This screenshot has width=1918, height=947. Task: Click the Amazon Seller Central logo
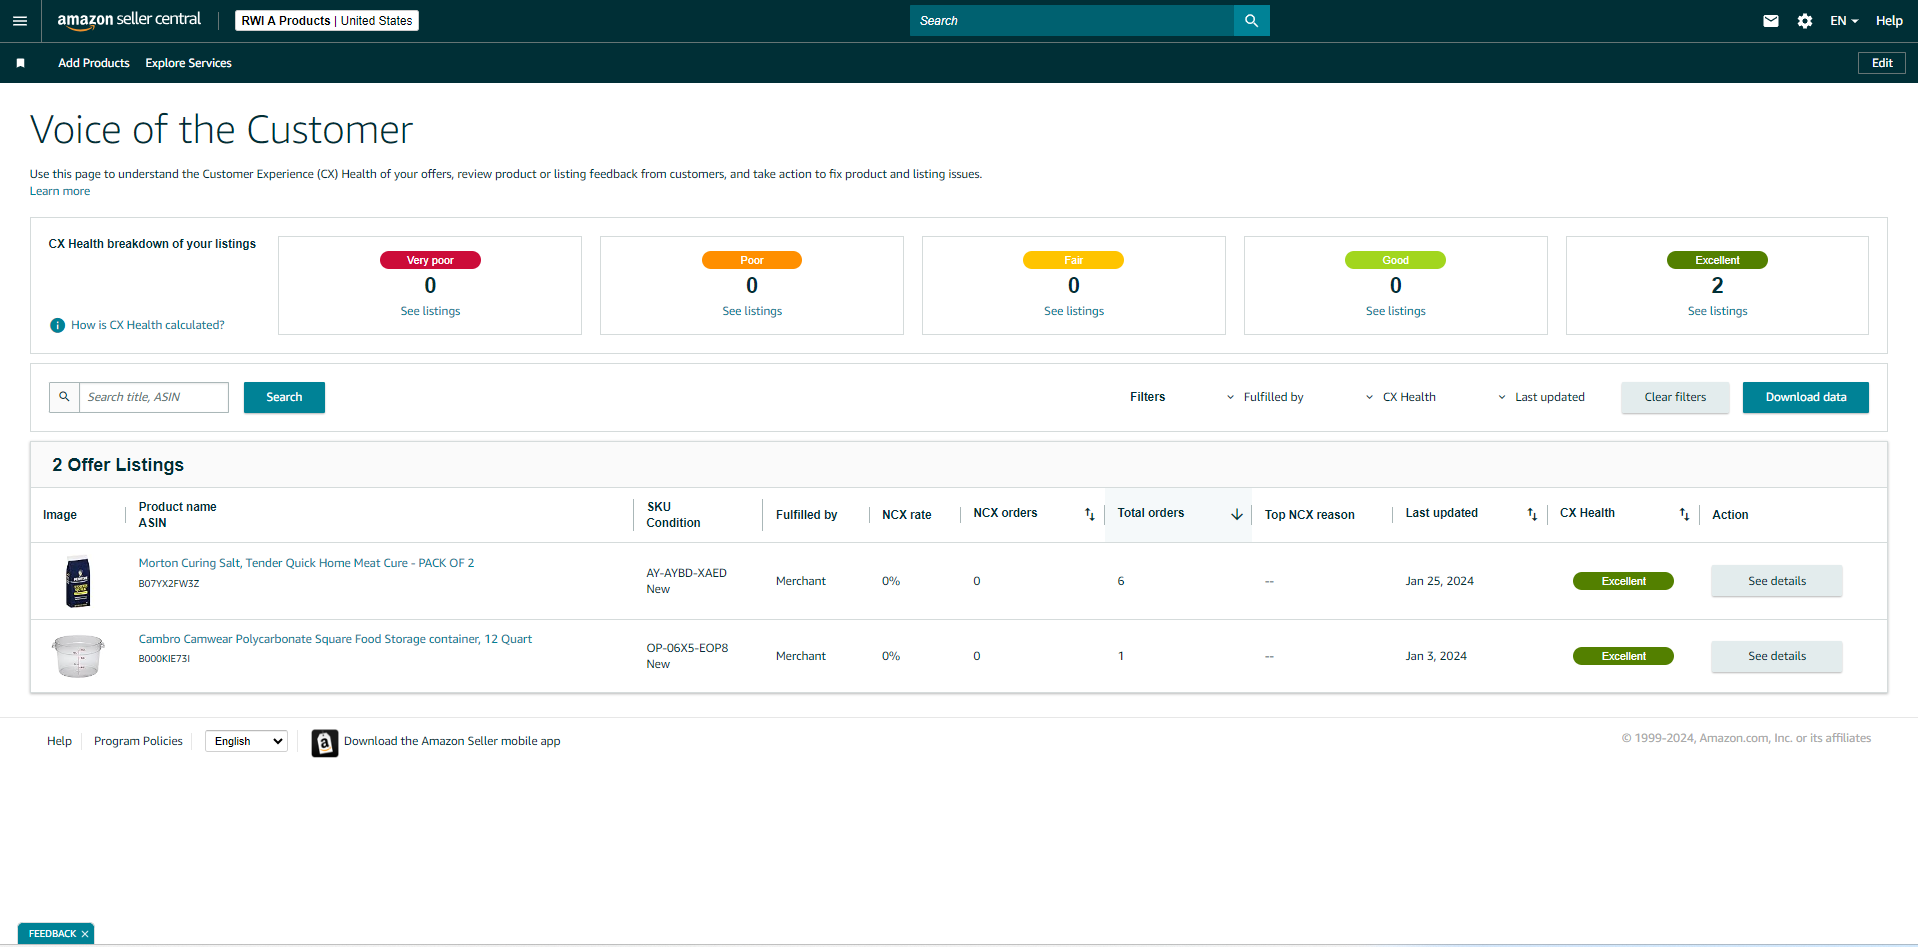click(x=129, y=20)
